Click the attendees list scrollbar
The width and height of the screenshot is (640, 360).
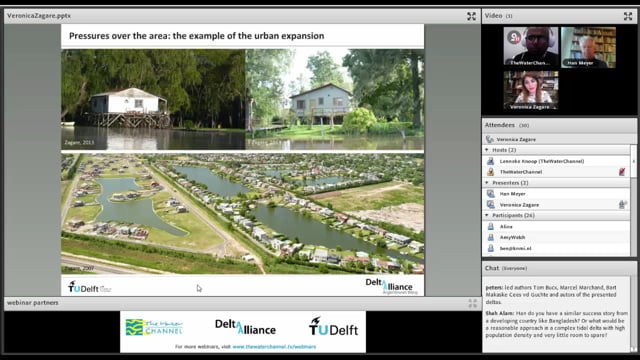(x=633, y=200)
